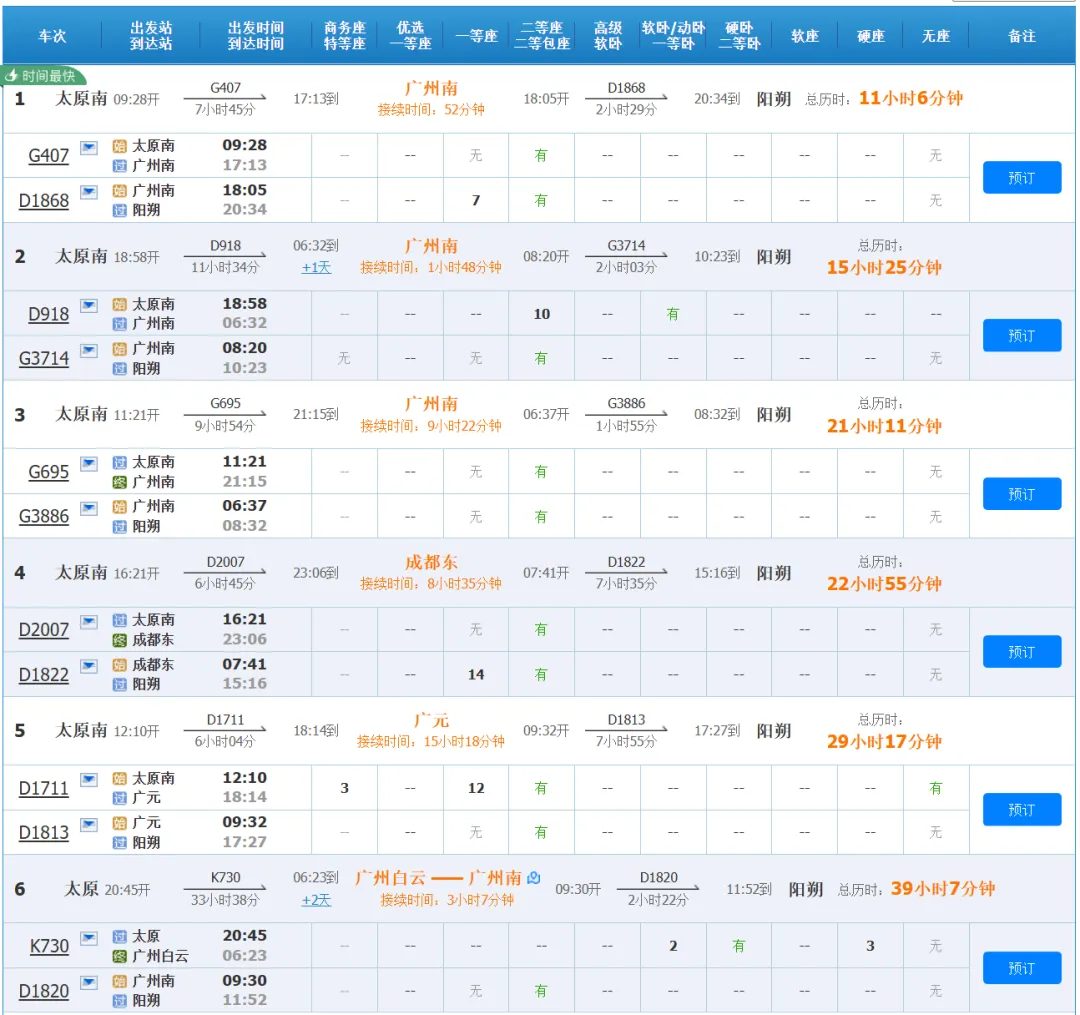1080x1015 pixels.
Task: Click business seat count 3 for D1711
Action: (x=344, y=788)
